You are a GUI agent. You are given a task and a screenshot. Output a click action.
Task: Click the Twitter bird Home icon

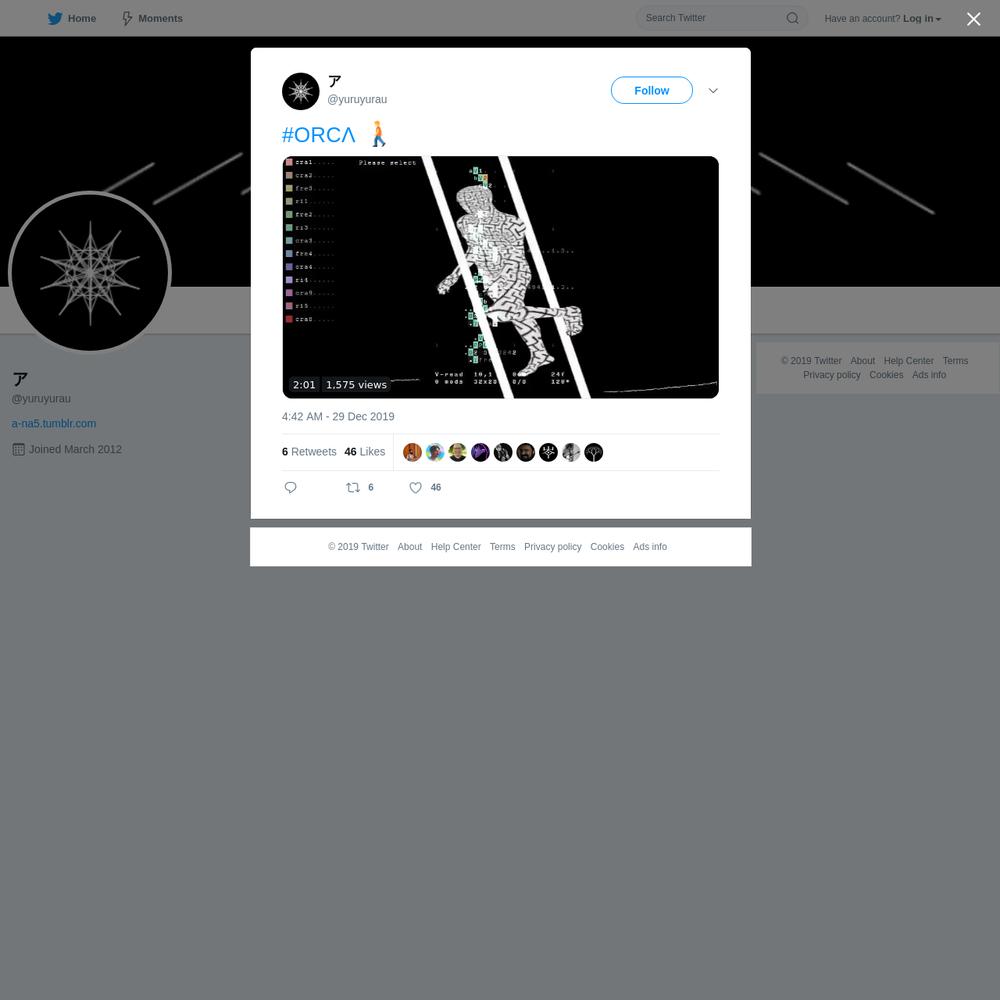pos(55,18)
